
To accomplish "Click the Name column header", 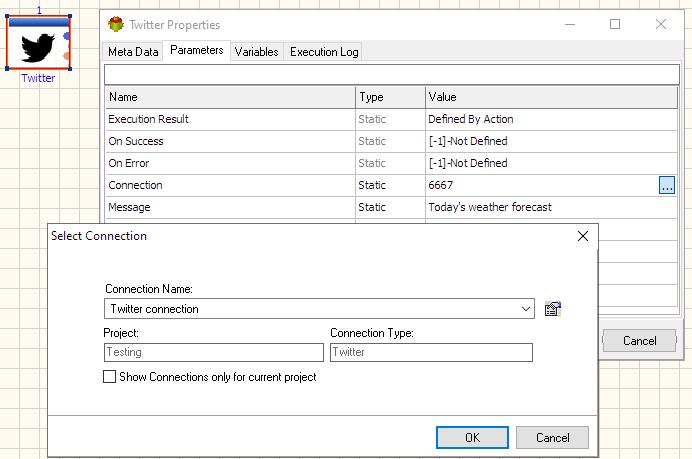I will click(x=230, y=97).
